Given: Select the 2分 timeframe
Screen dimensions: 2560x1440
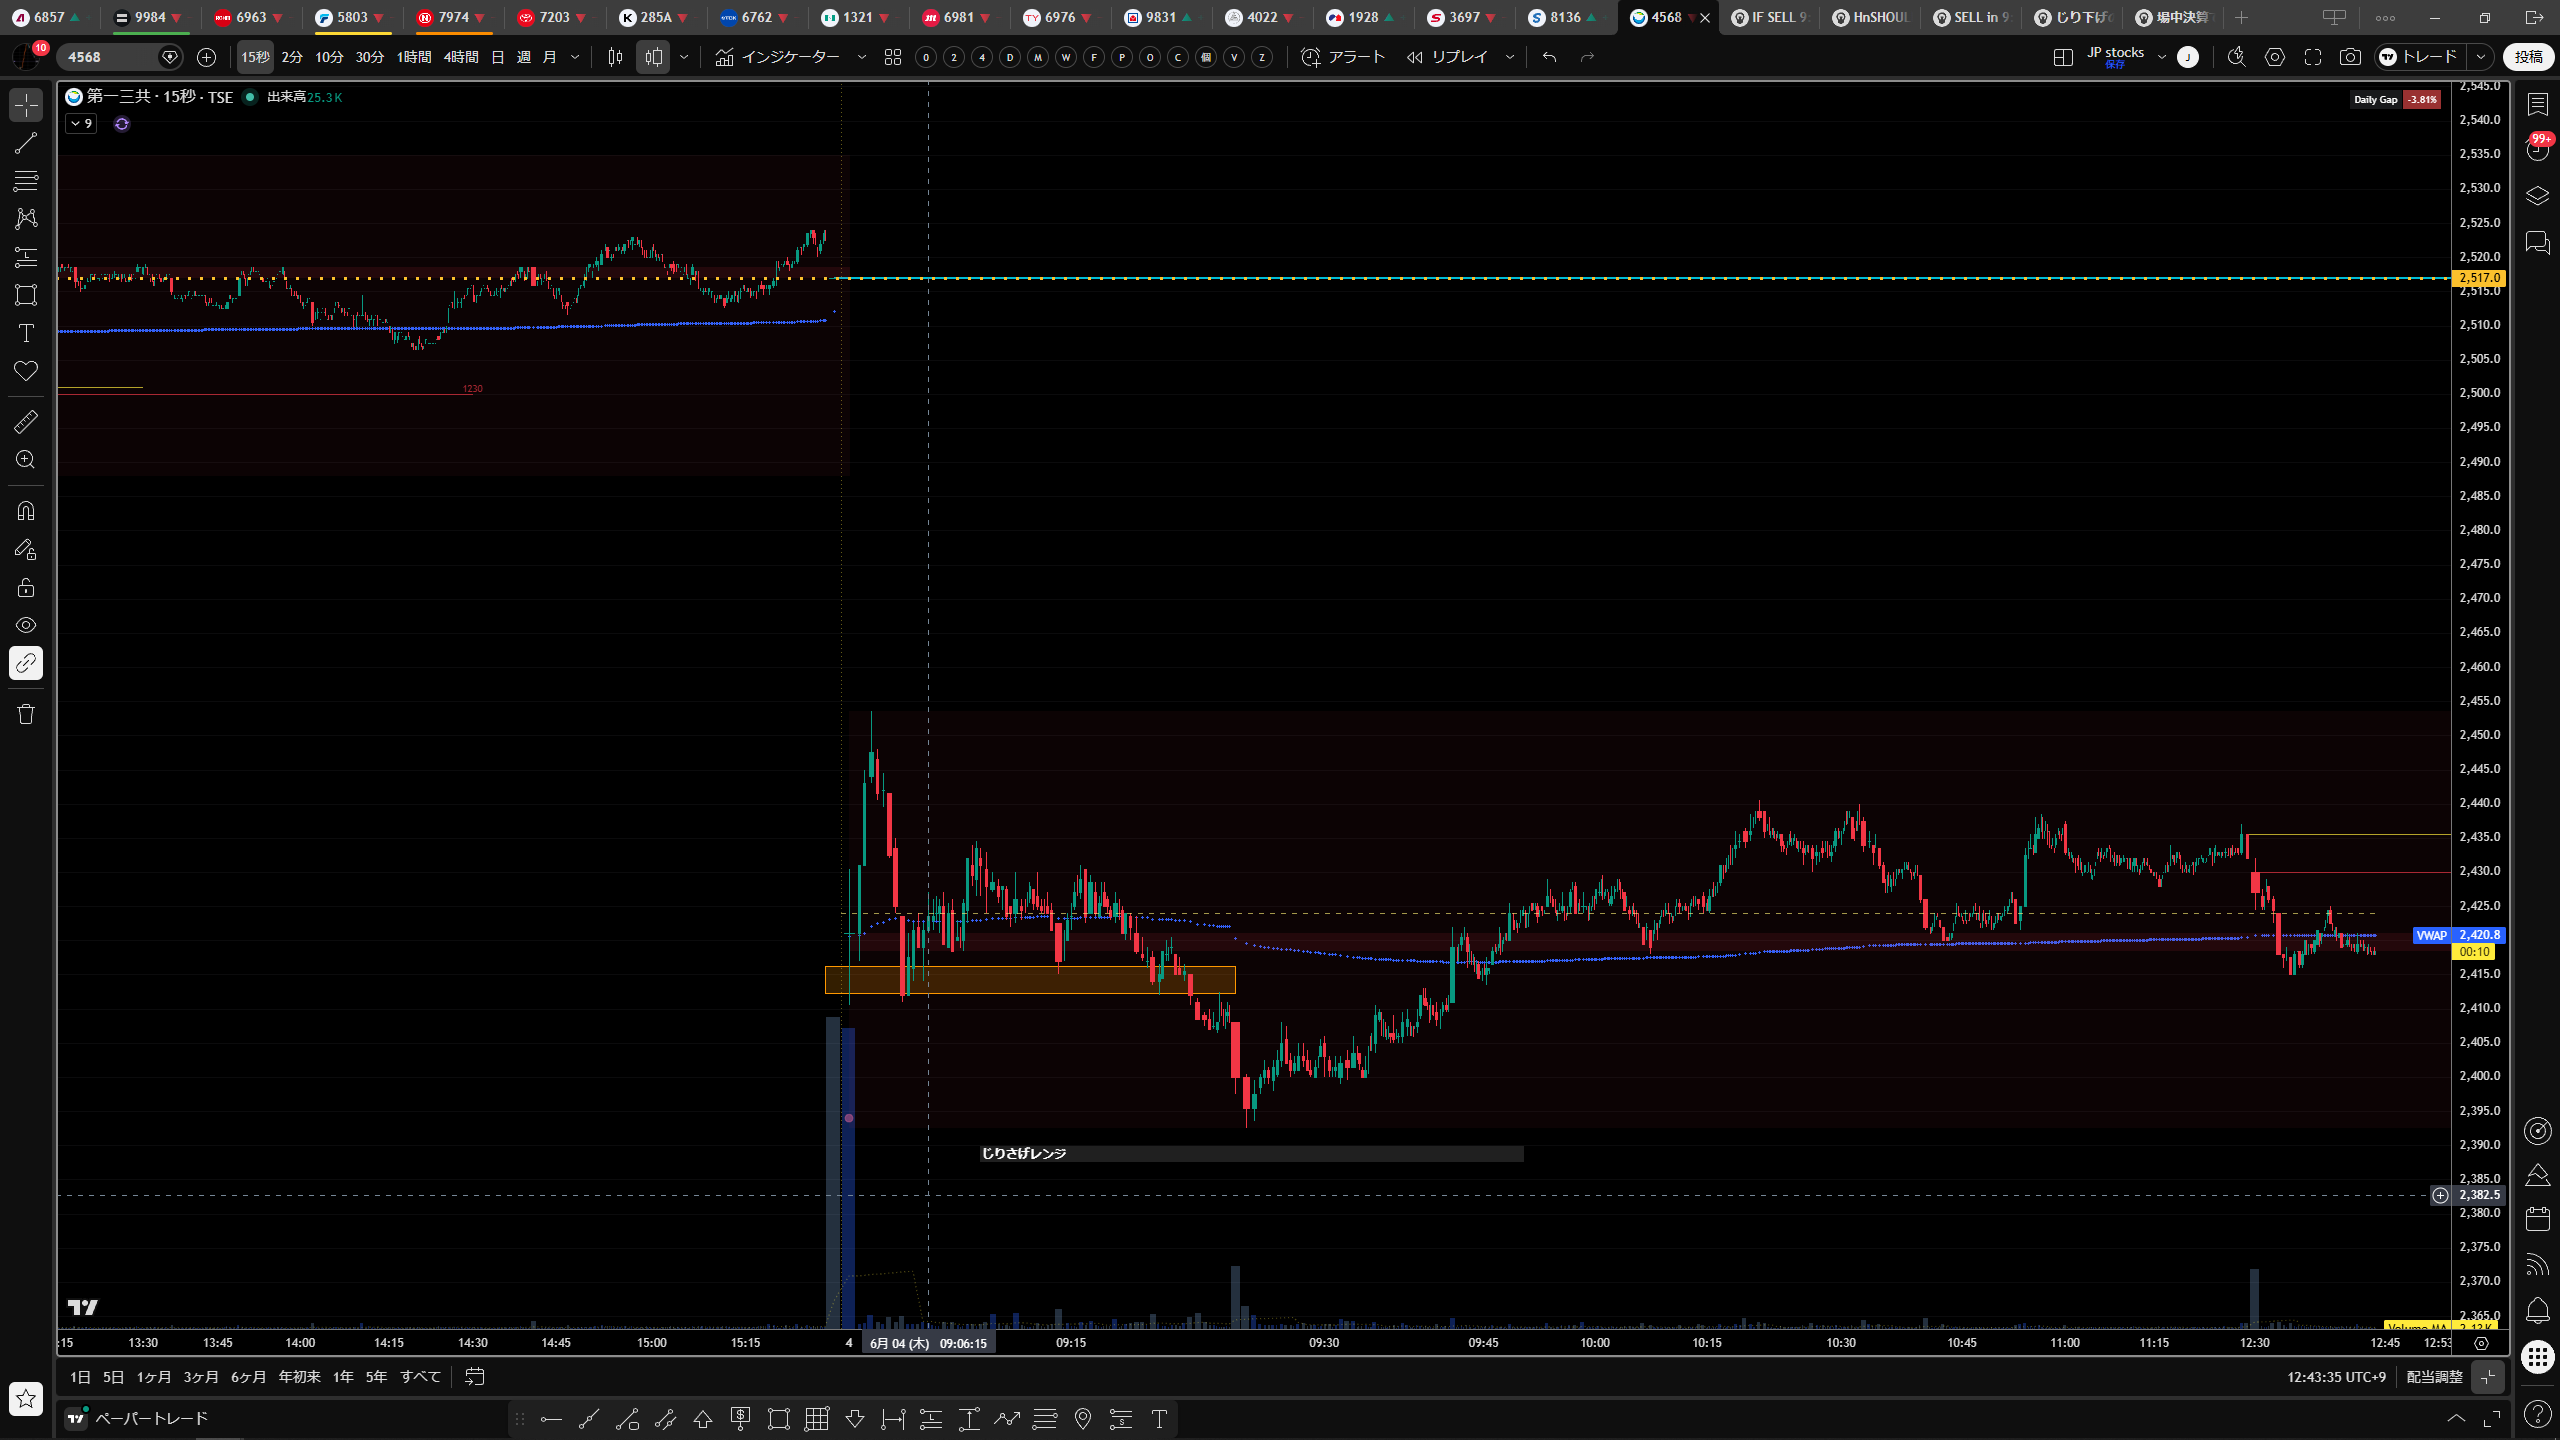Looking at the screenshot, I should [292, 57].
